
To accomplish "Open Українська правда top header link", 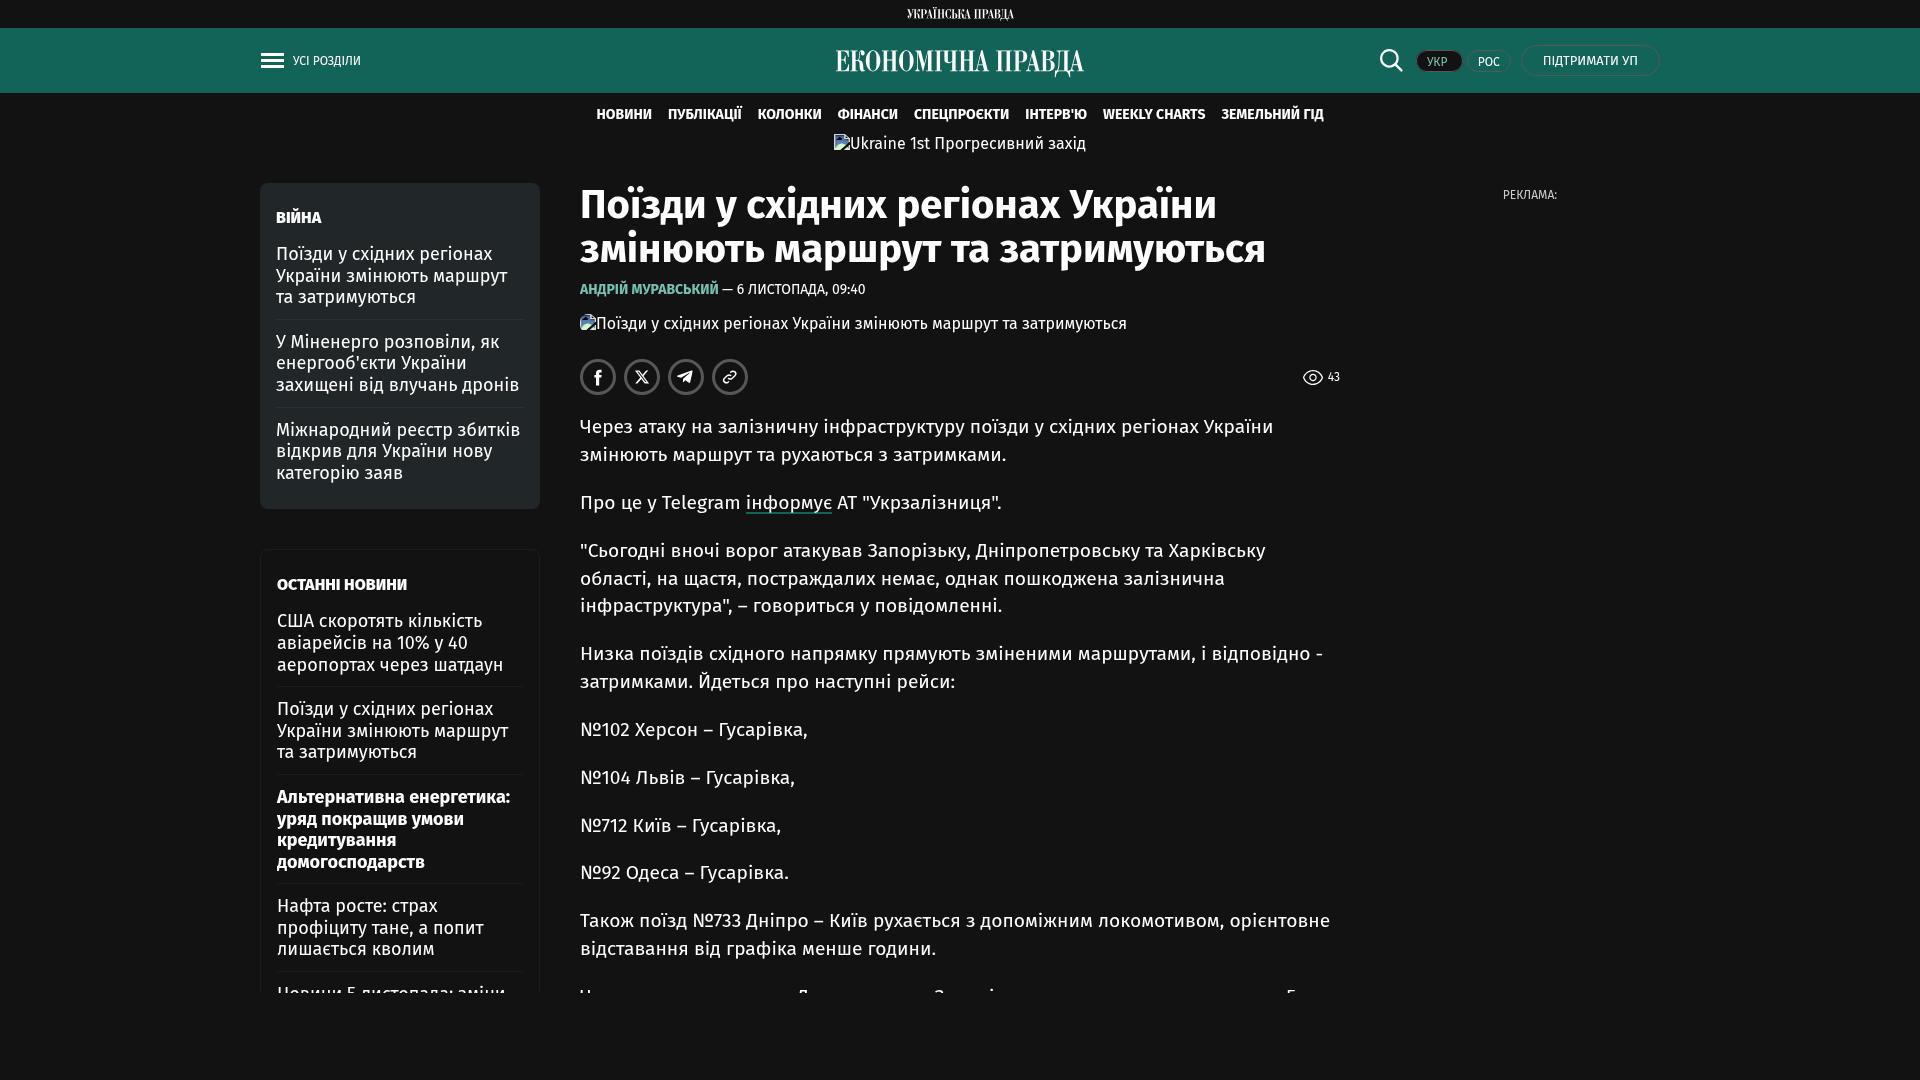I will pos(960,14).
